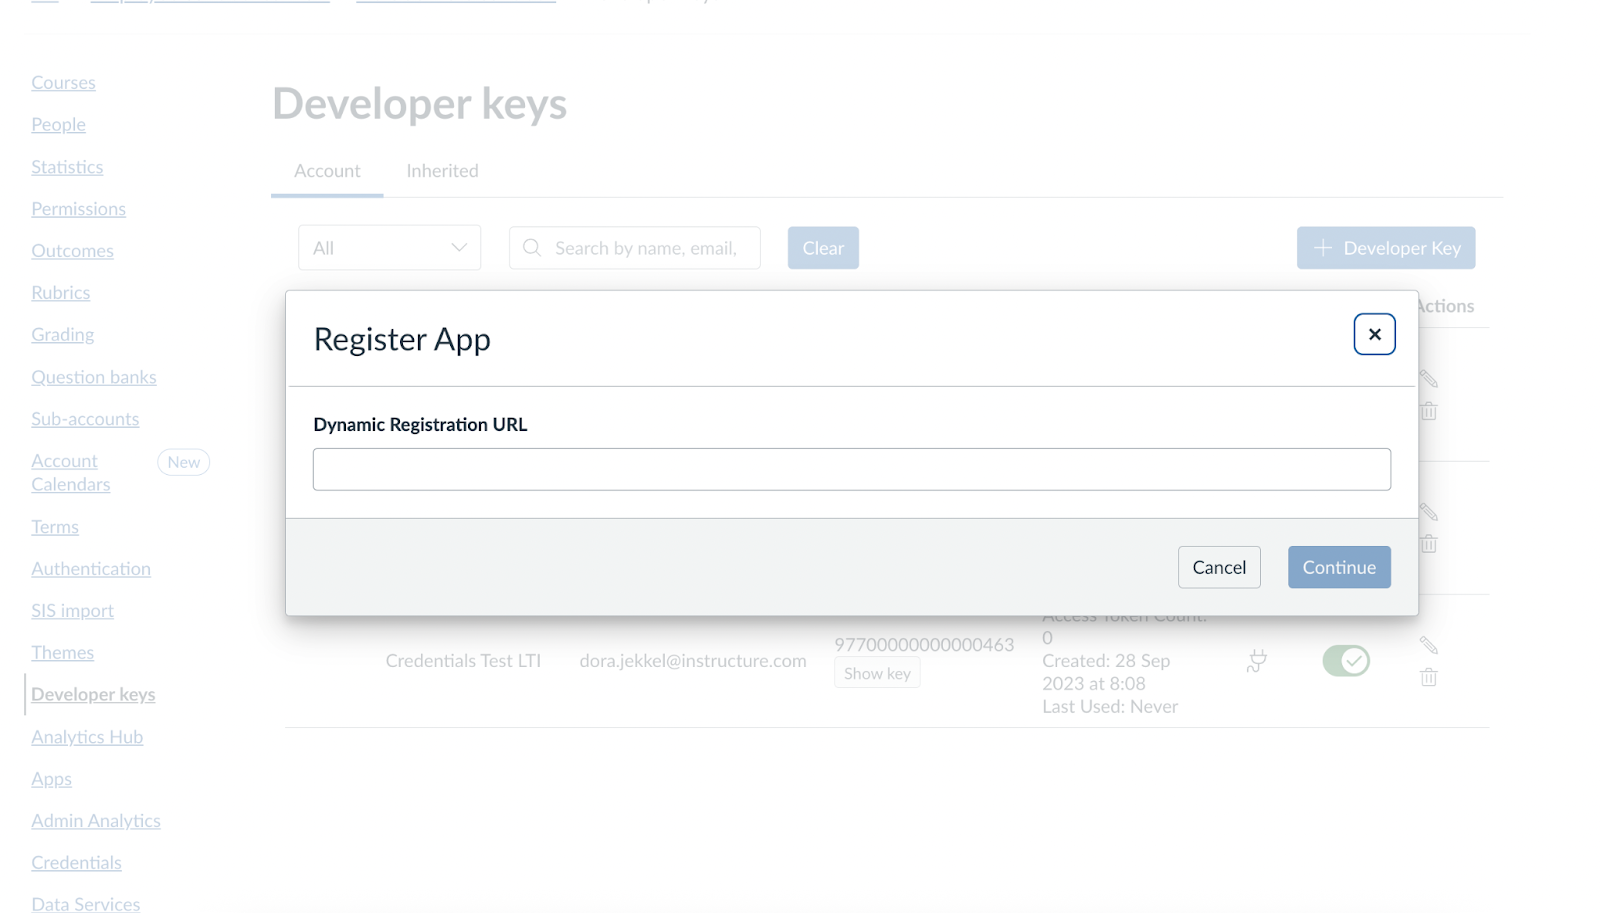Open Grading in the sidebar
This screenshot has height=913, width=1600.
click(x=62, y=335)
